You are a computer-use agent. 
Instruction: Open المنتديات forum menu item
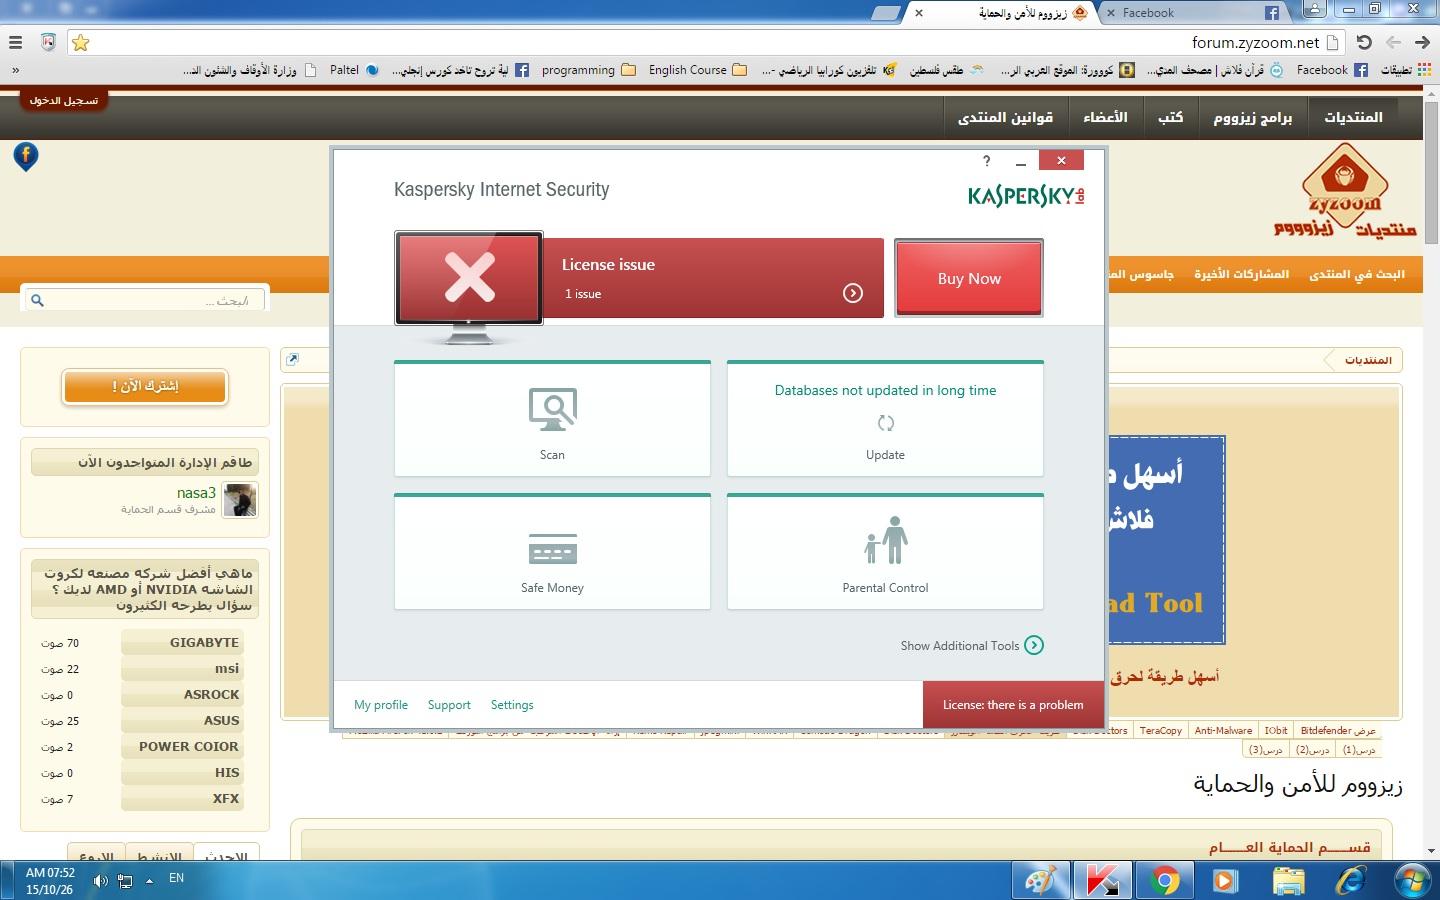point(1353,117)
